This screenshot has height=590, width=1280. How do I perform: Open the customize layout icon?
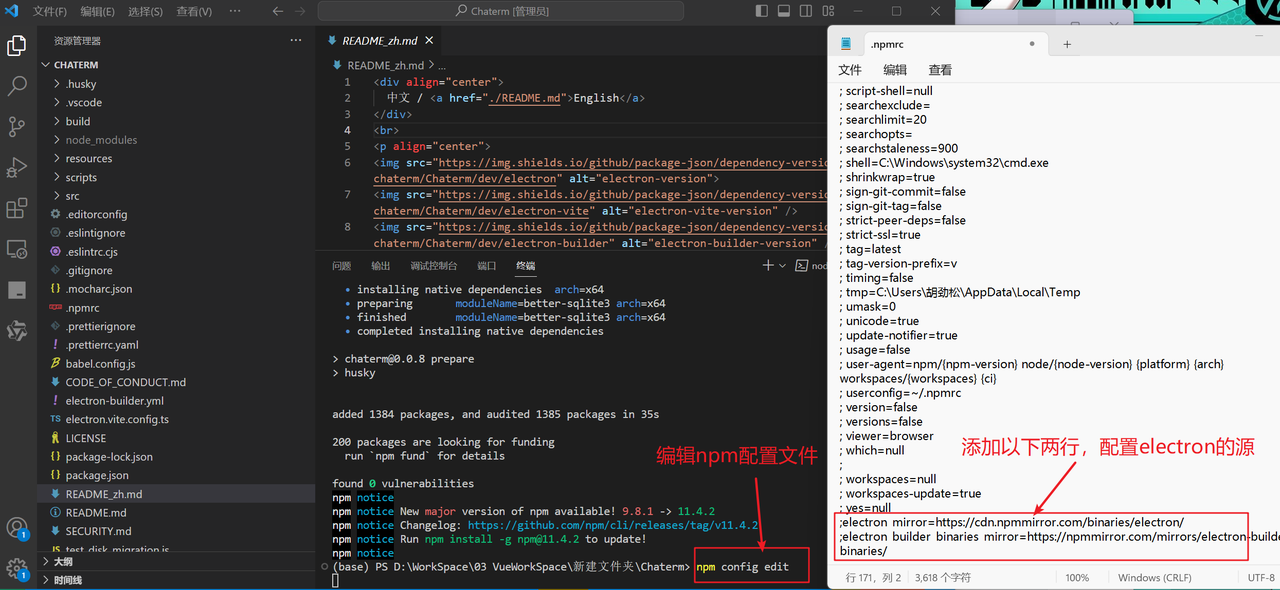(x=826, y=11)
